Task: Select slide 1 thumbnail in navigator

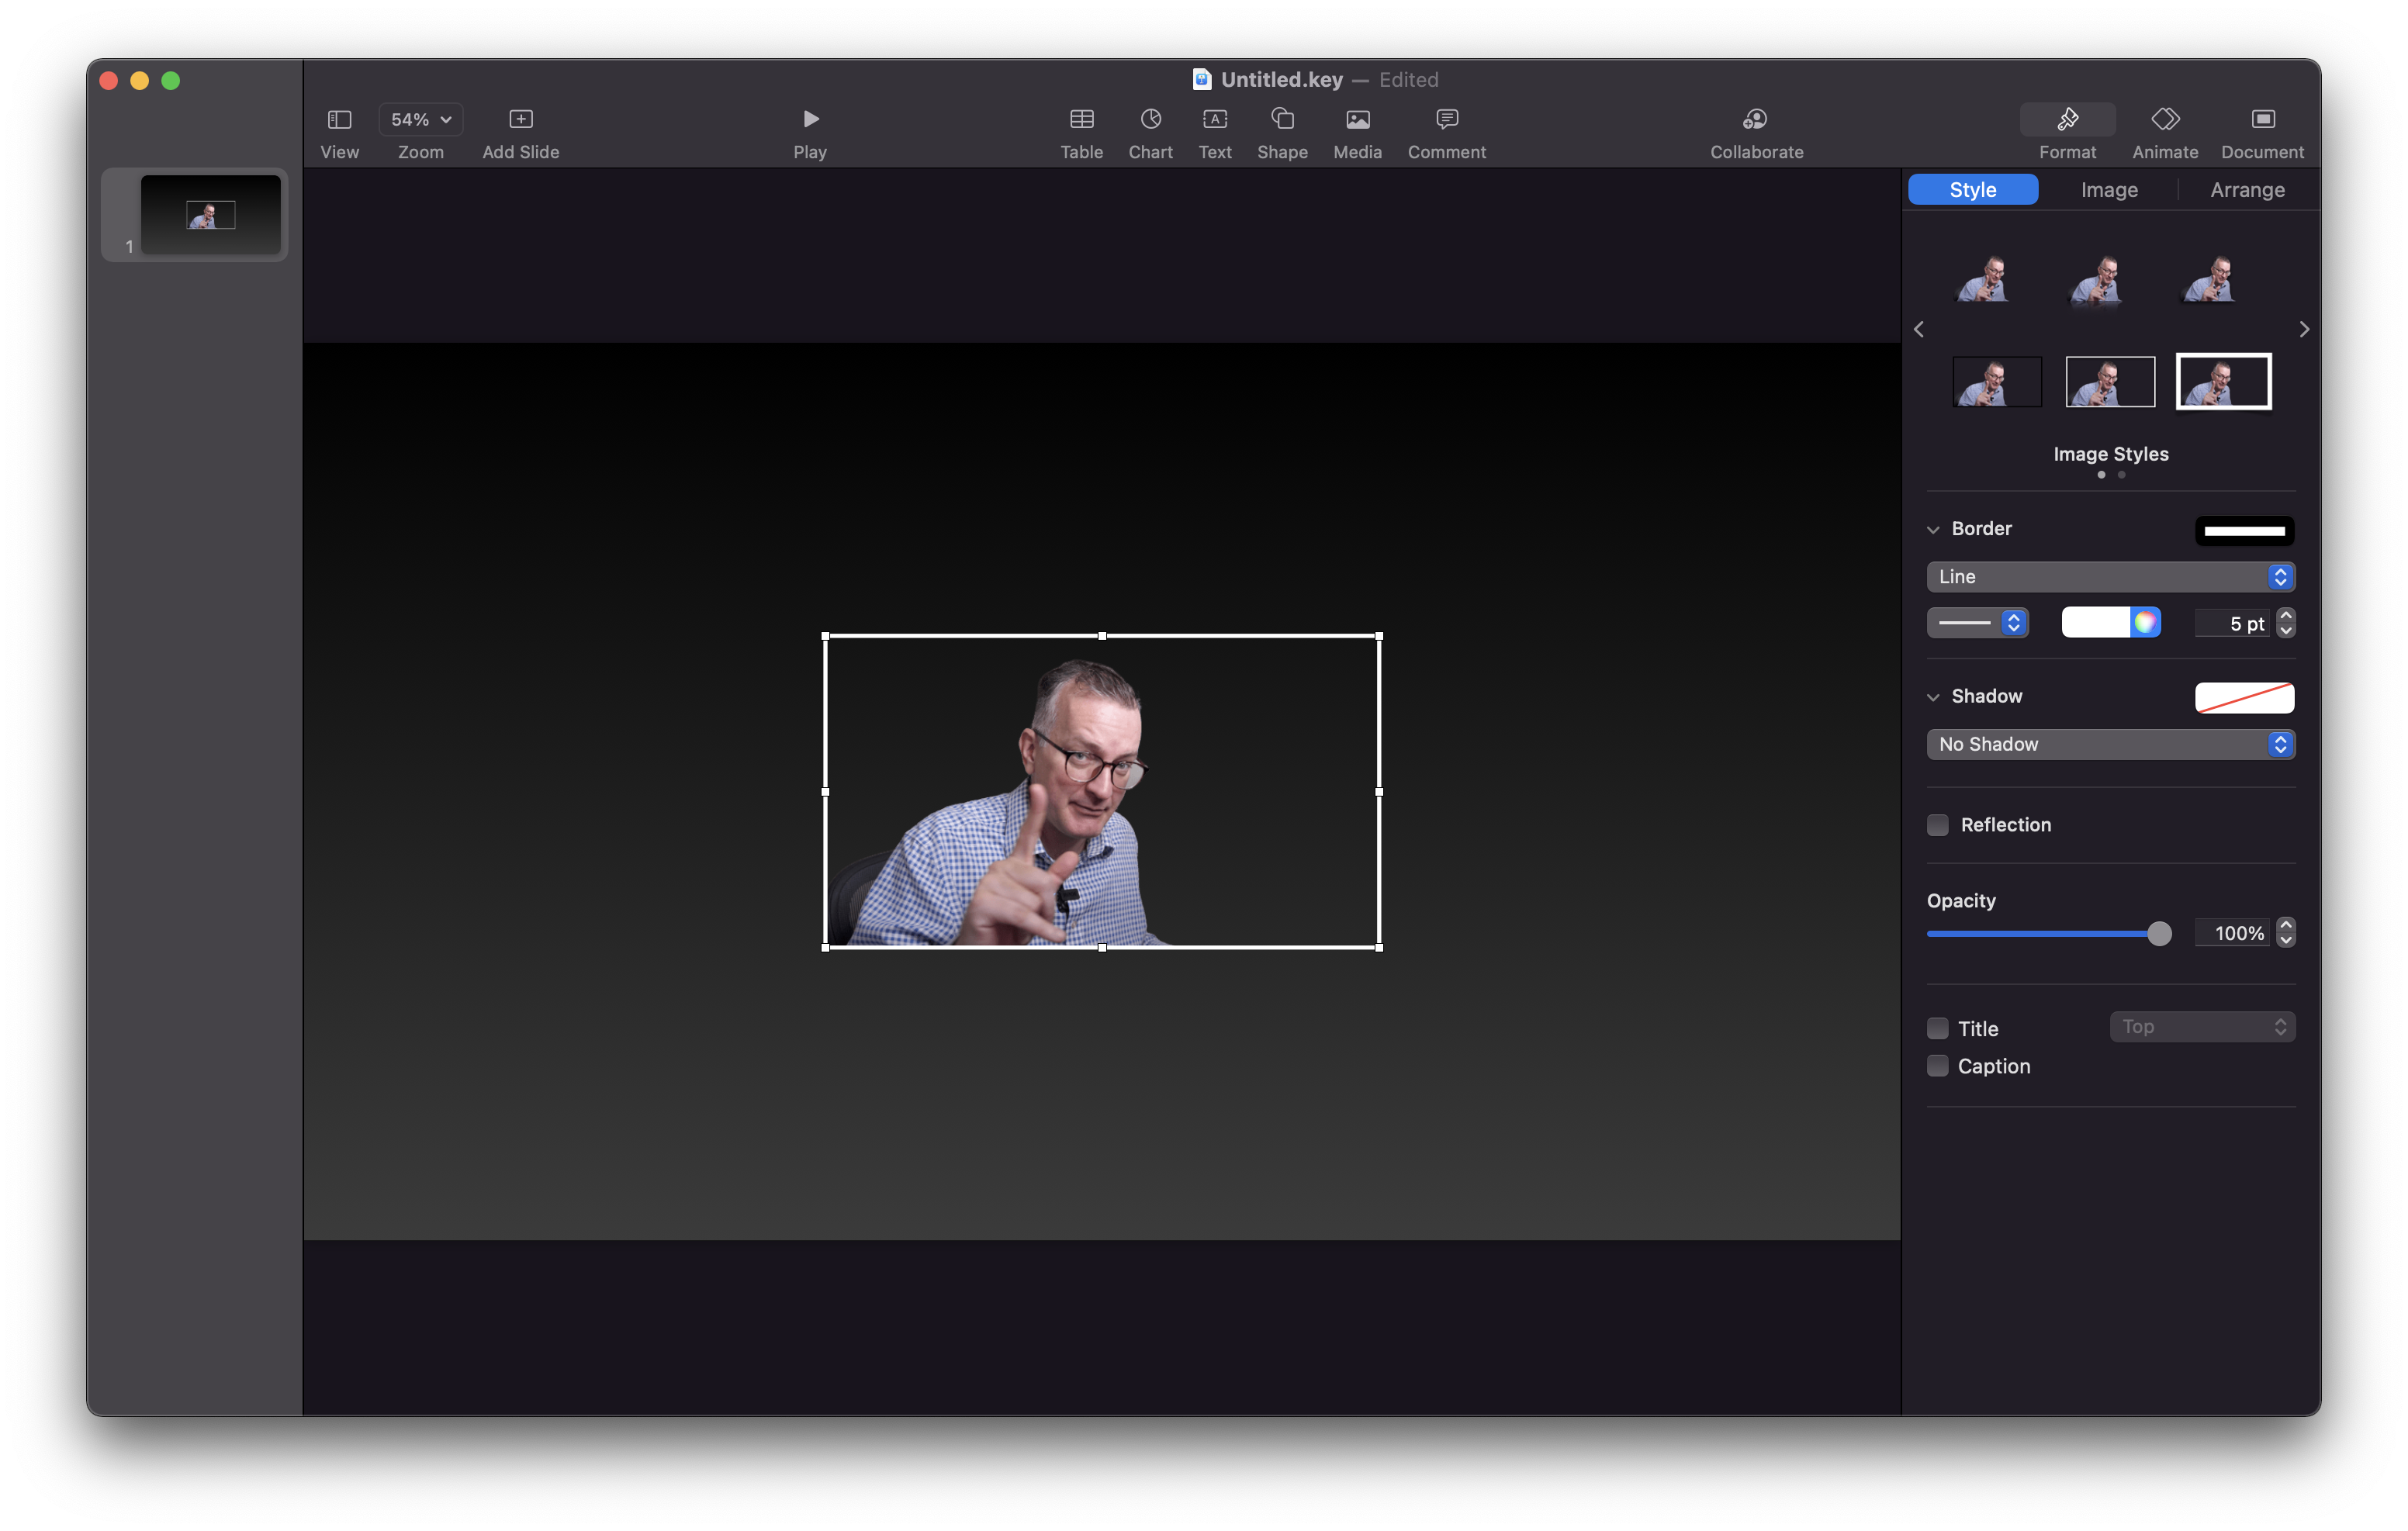Action: (x=210, y=214)
